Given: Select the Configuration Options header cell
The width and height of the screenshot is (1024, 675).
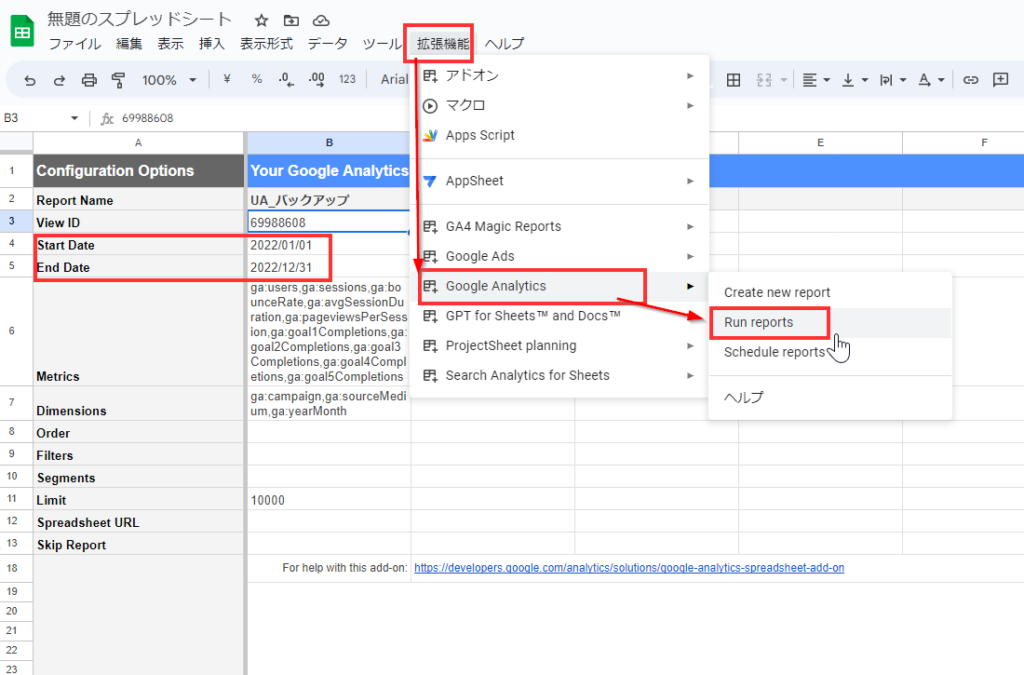Looking at the screenshot, I should [138, 171].
